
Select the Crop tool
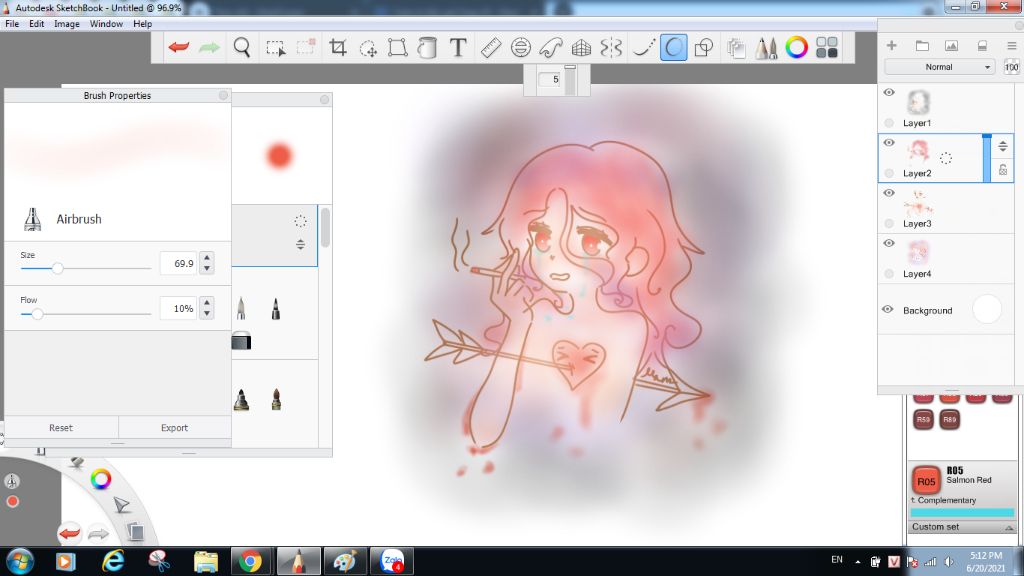(338, 47)
